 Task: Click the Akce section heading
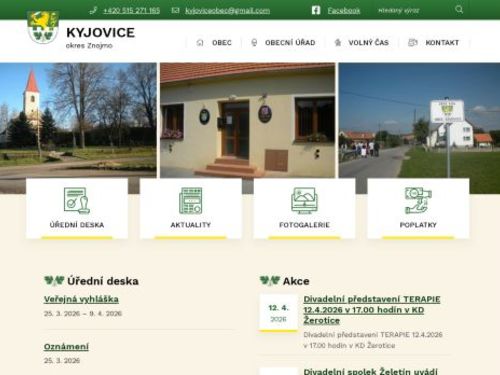[296, 281]
